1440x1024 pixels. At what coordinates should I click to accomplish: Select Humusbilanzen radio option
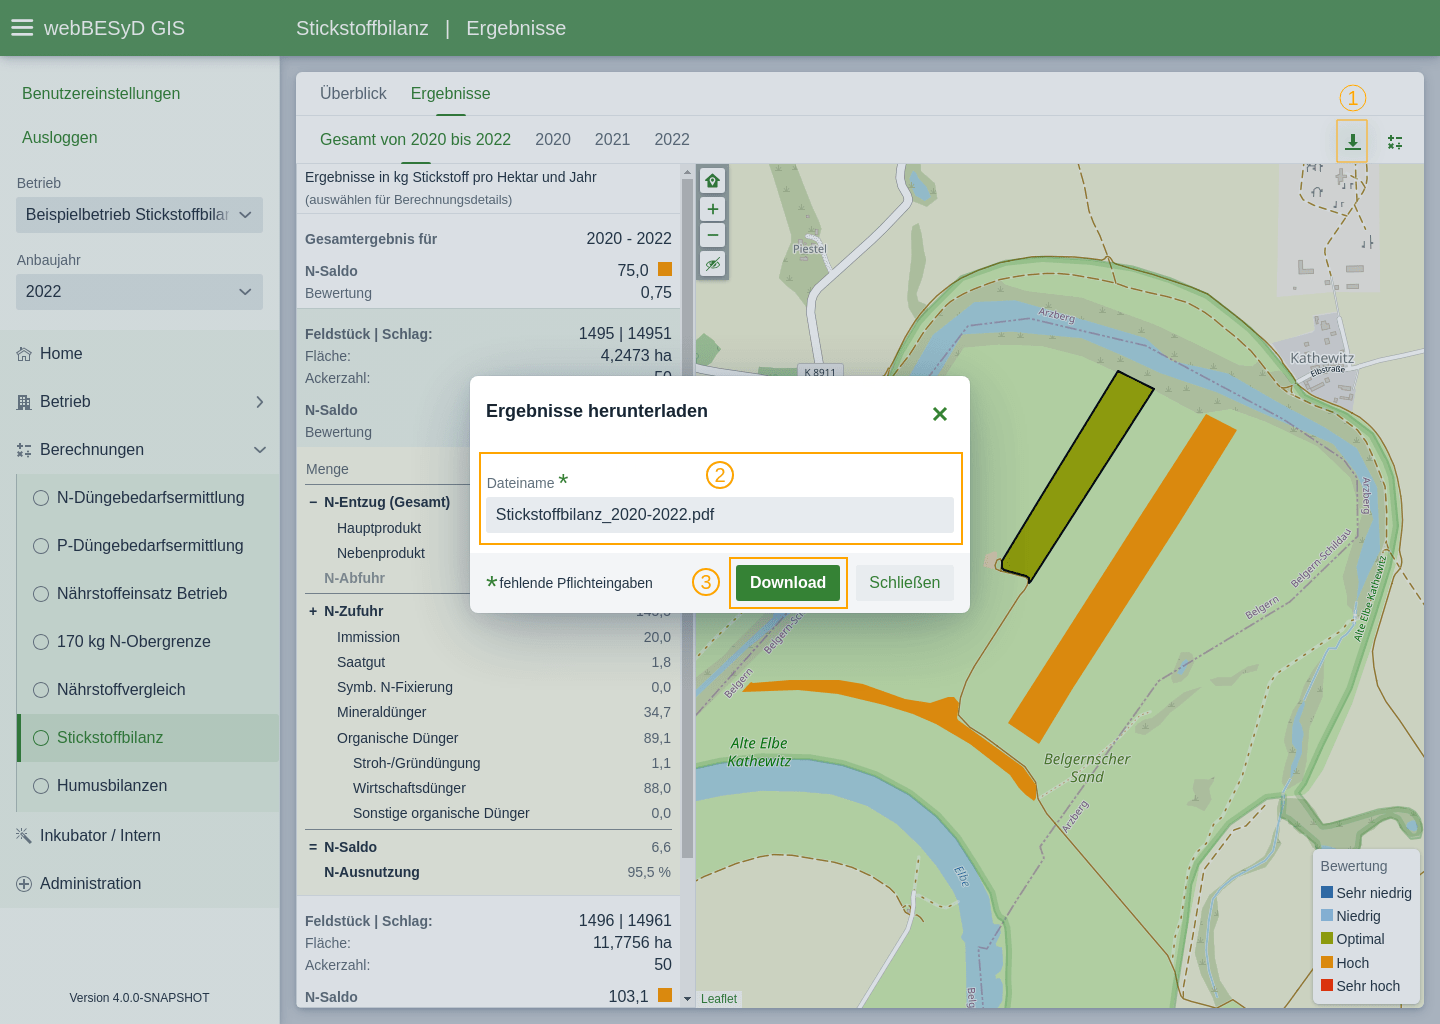(x=41, y=786)
